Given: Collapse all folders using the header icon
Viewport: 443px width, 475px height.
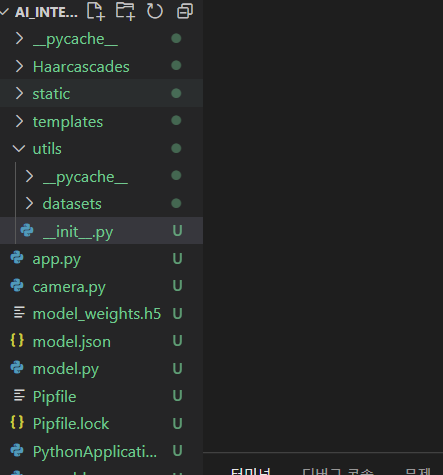Looking at the screenshot, I should pos(185,11).
